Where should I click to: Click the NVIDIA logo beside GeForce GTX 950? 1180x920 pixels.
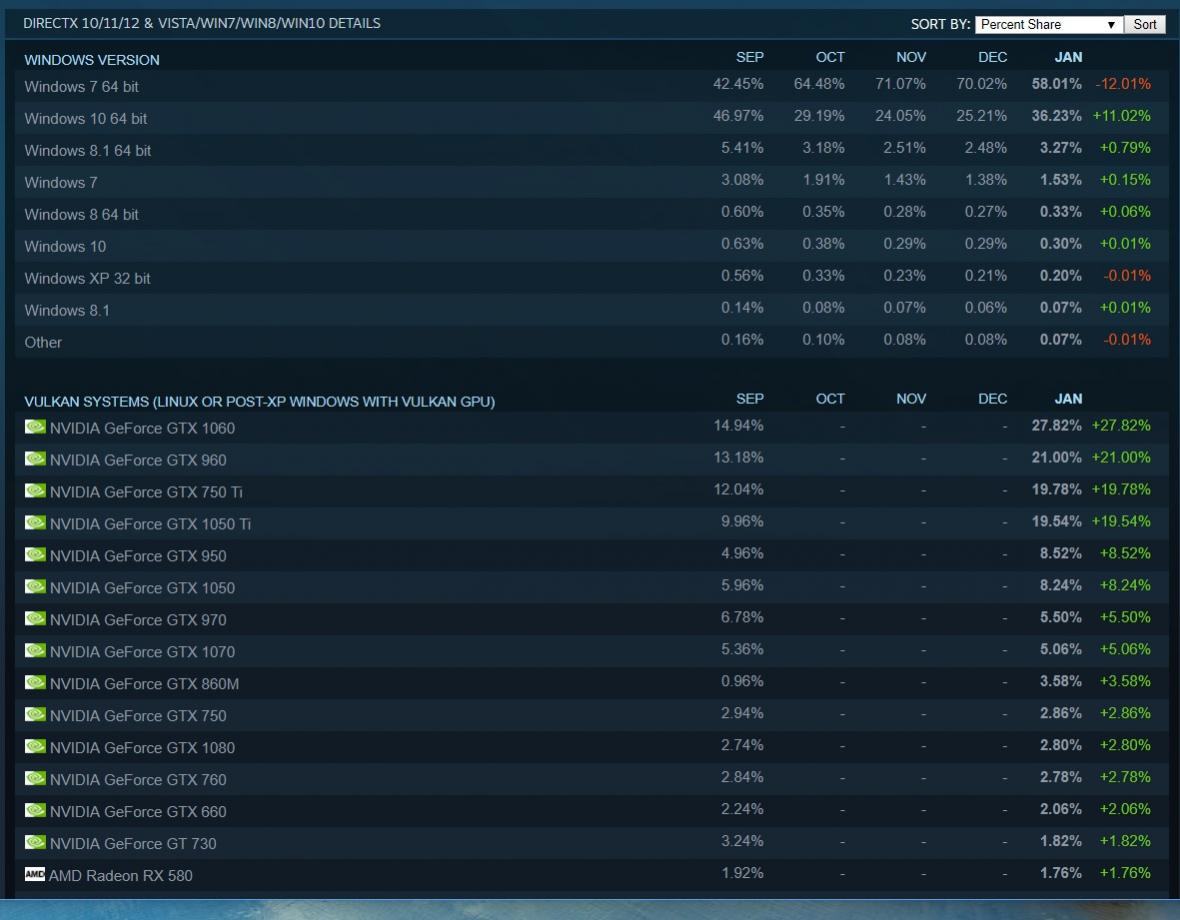(x=35, y=555)
